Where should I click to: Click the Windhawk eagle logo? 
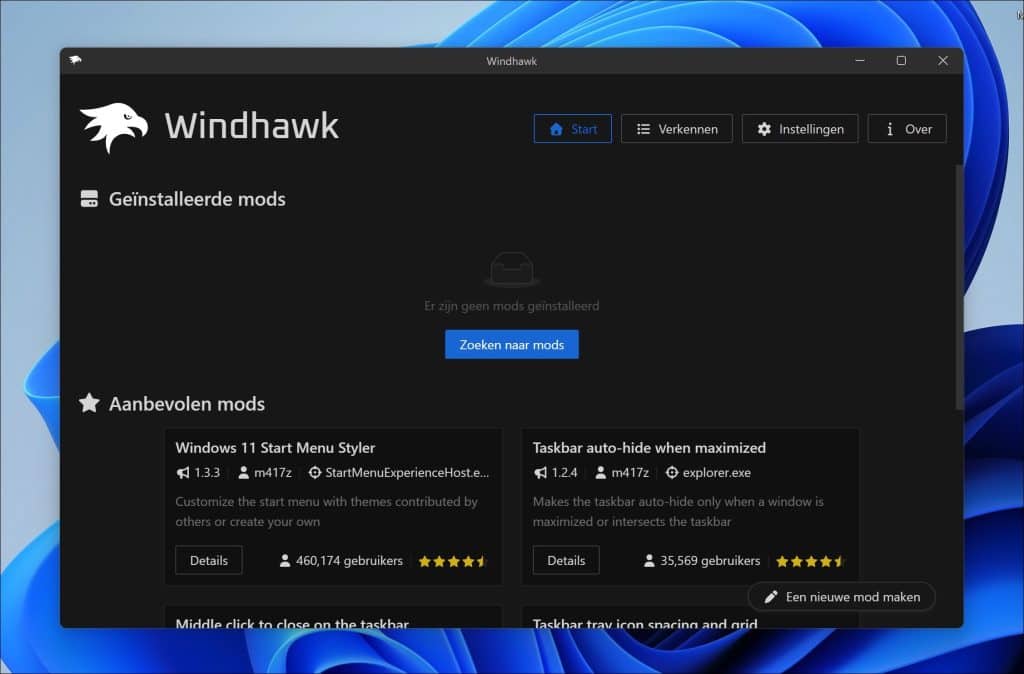tap(113, 127)
